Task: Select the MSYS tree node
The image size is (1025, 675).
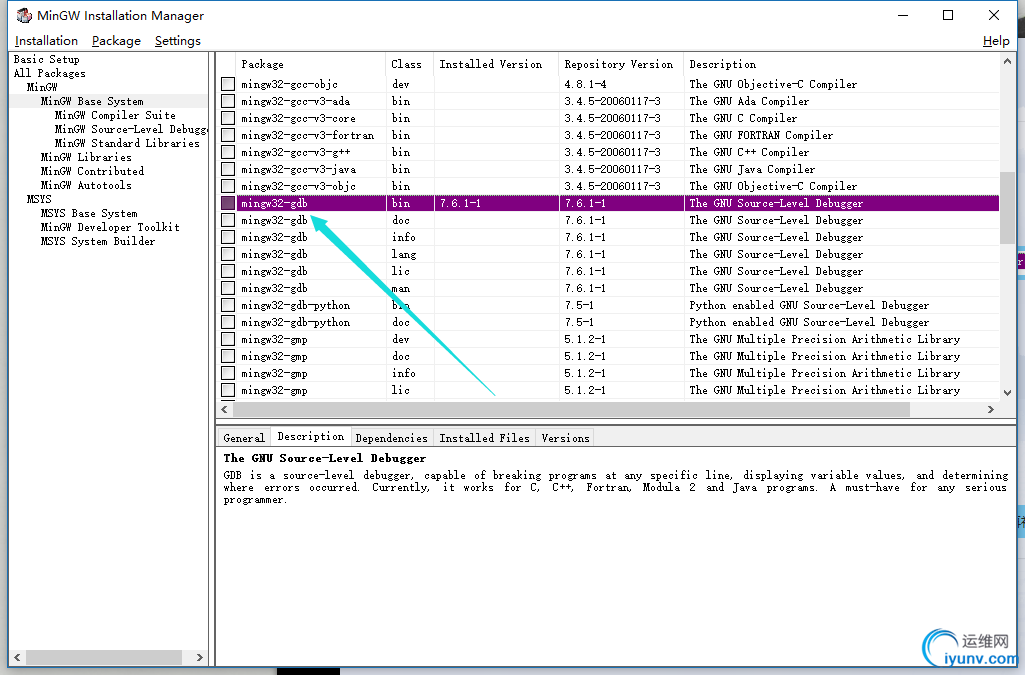Action: [39, 199]
